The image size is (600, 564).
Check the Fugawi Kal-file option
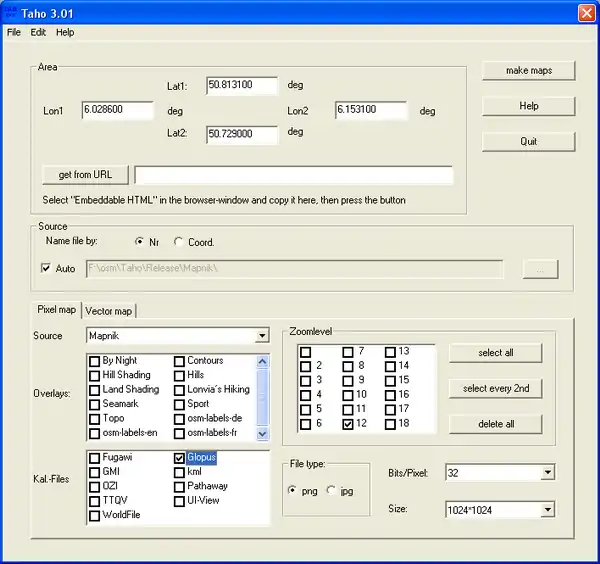(x=94, y=457)
